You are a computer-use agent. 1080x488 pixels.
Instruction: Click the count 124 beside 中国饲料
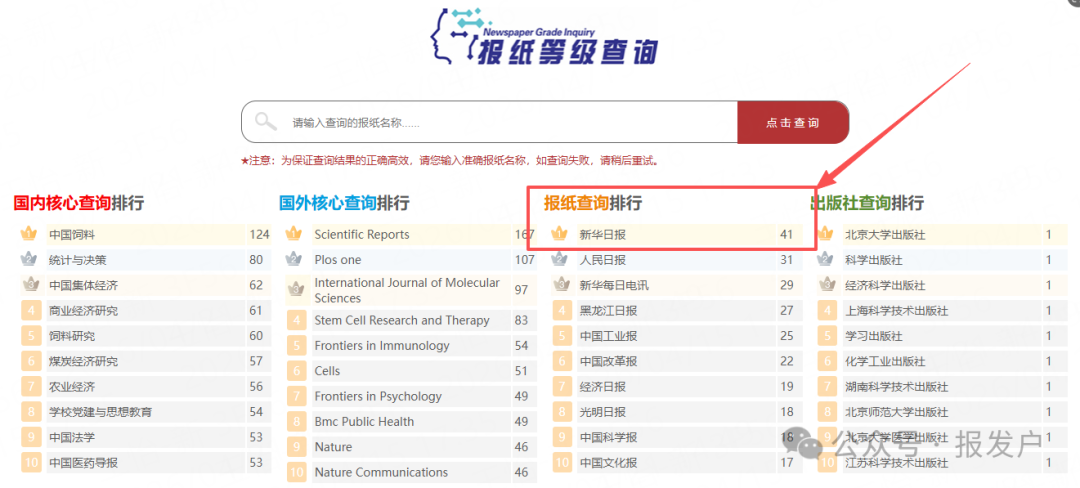(259, 235)
